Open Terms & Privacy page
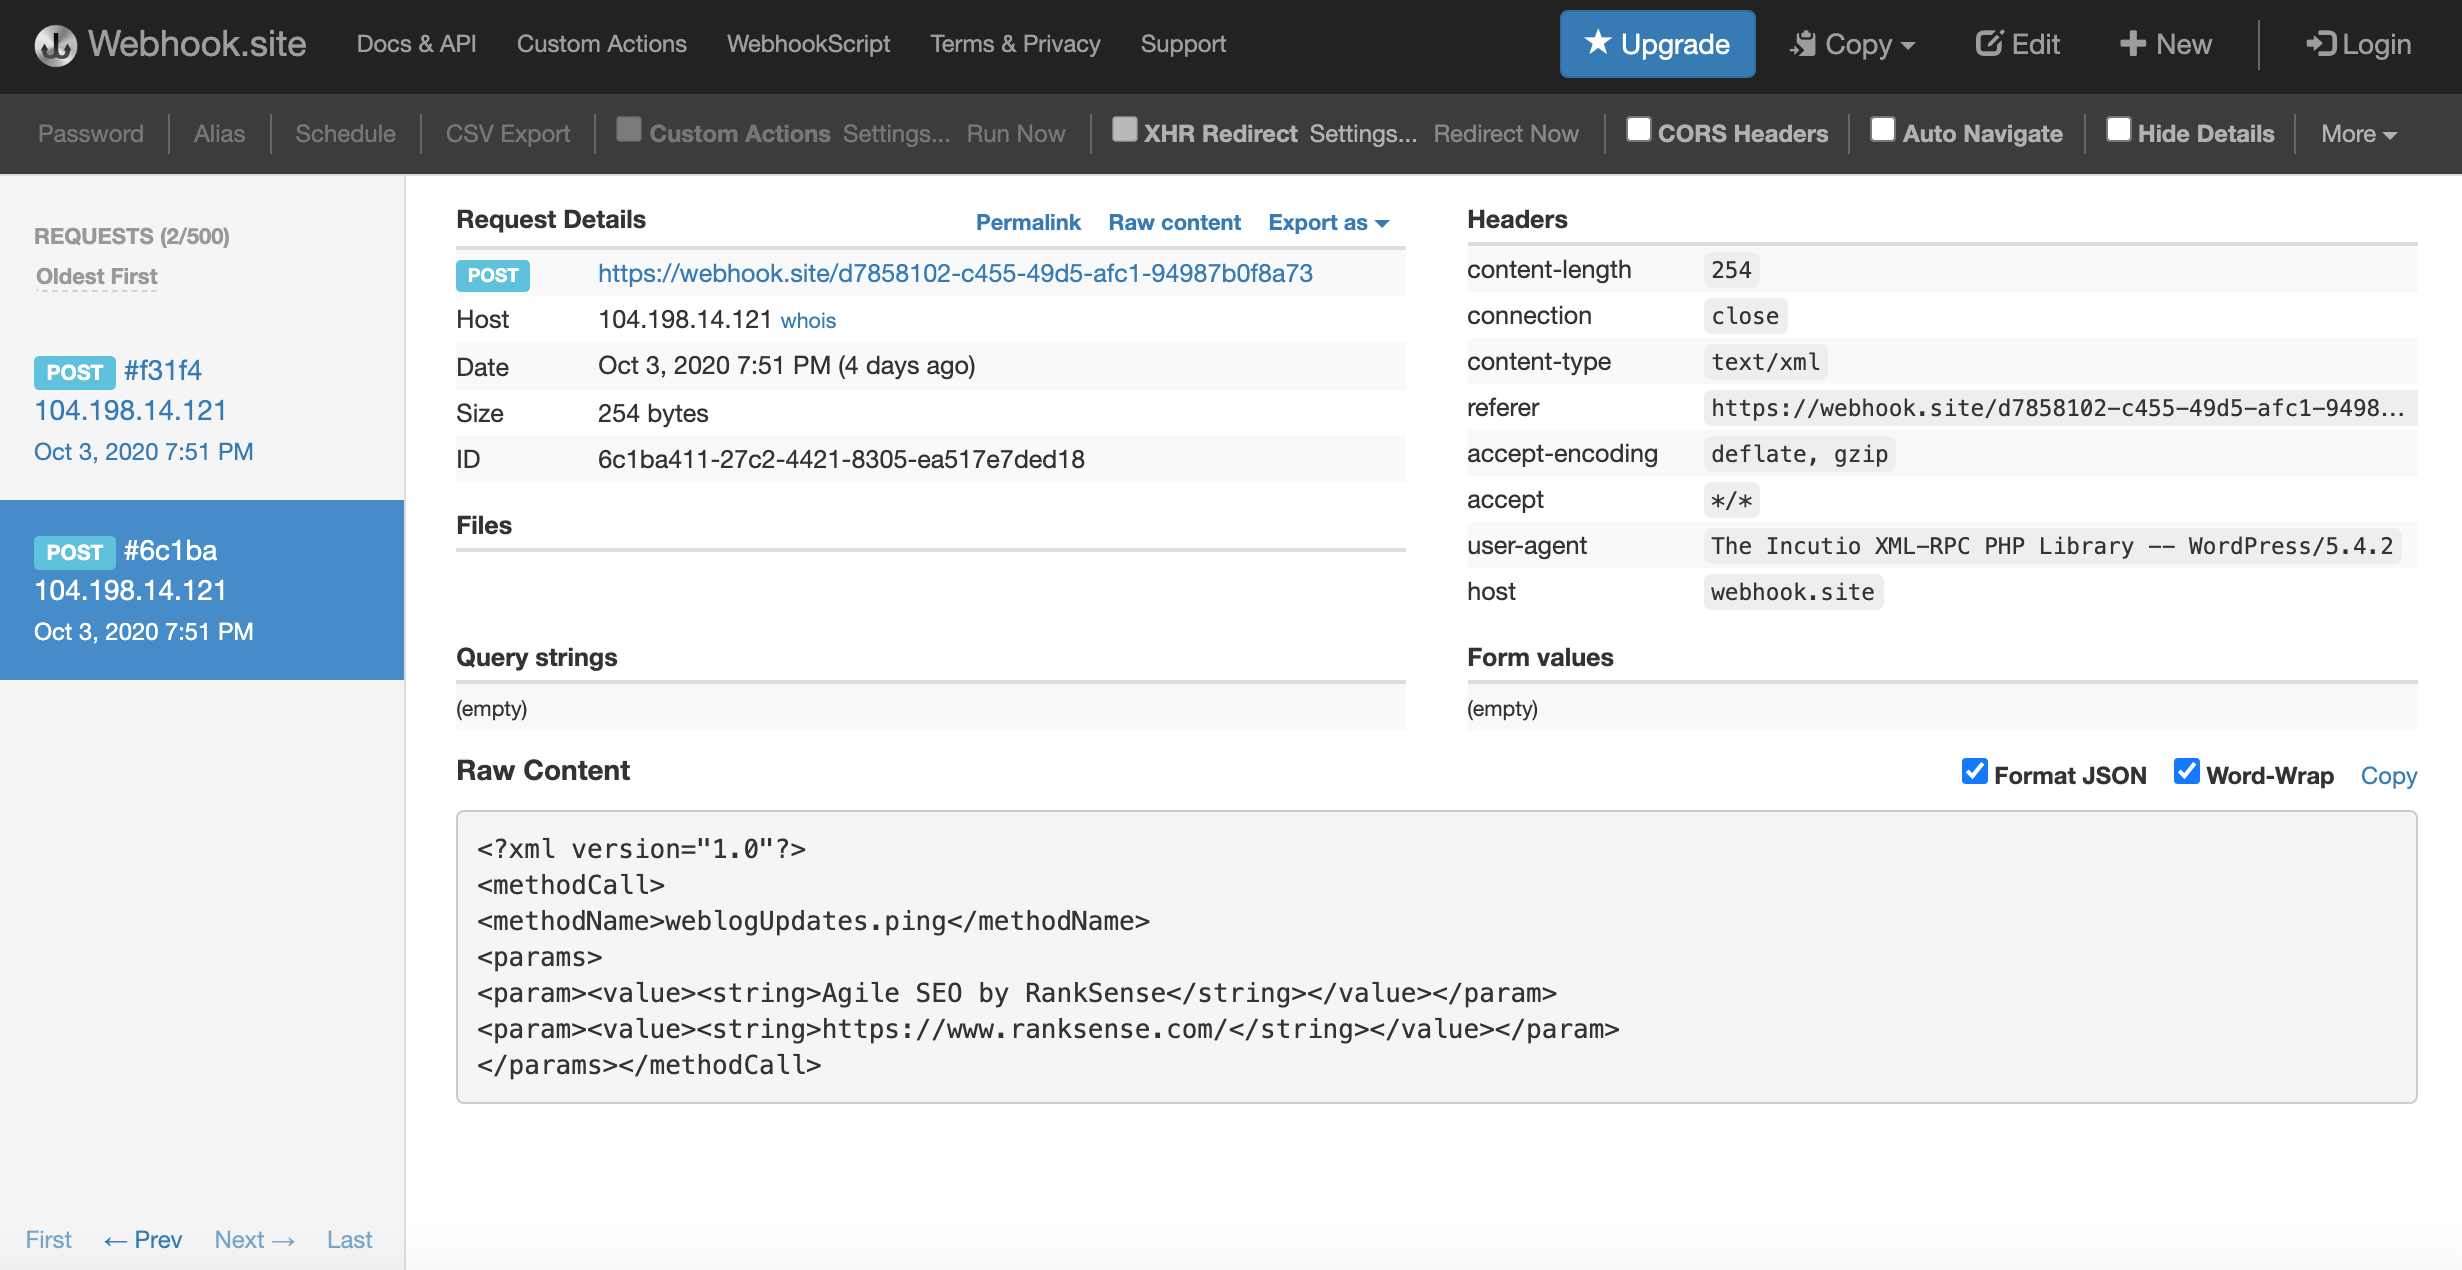The height and width of the screenshot is (1270, 2462). [1015, 44]
